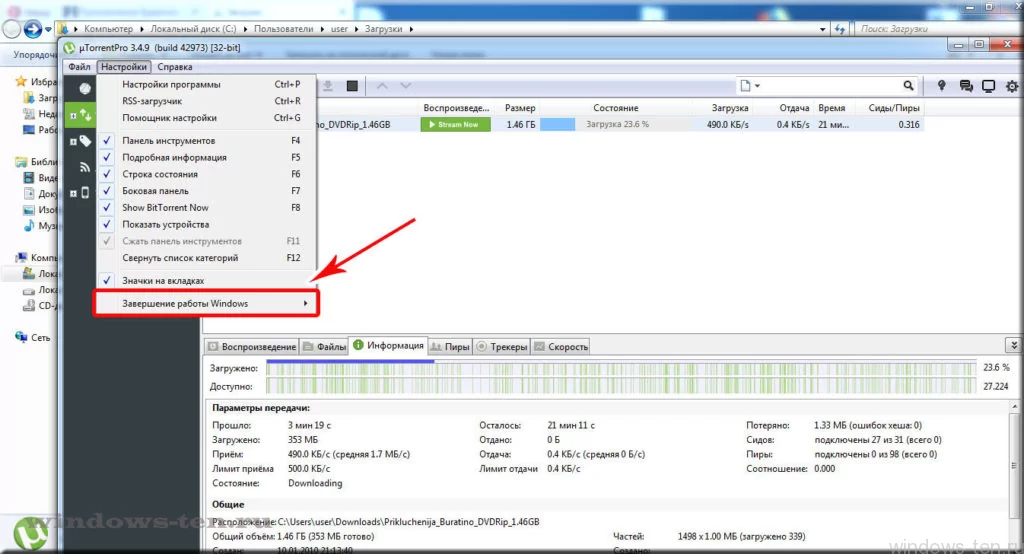Image resolution: width=1024 pixels, height=554 pixels.
Task: Click the gear preferences icon in toolbar
Action: (1011, 86)
